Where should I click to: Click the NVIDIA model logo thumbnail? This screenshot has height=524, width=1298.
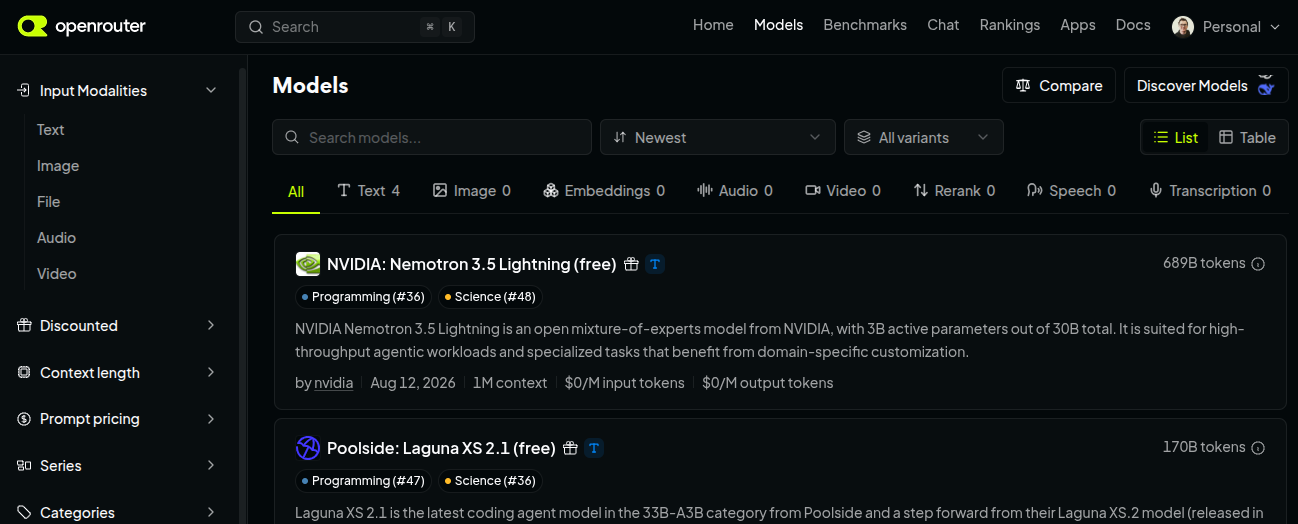308,264
